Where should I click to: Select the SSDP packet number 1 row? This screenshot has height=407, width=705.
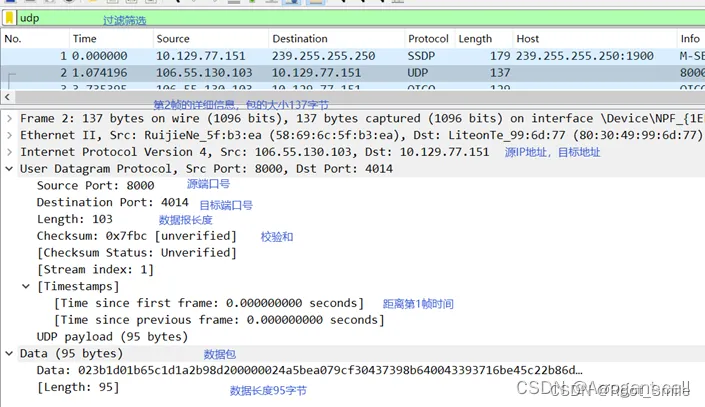coord(300,56)
